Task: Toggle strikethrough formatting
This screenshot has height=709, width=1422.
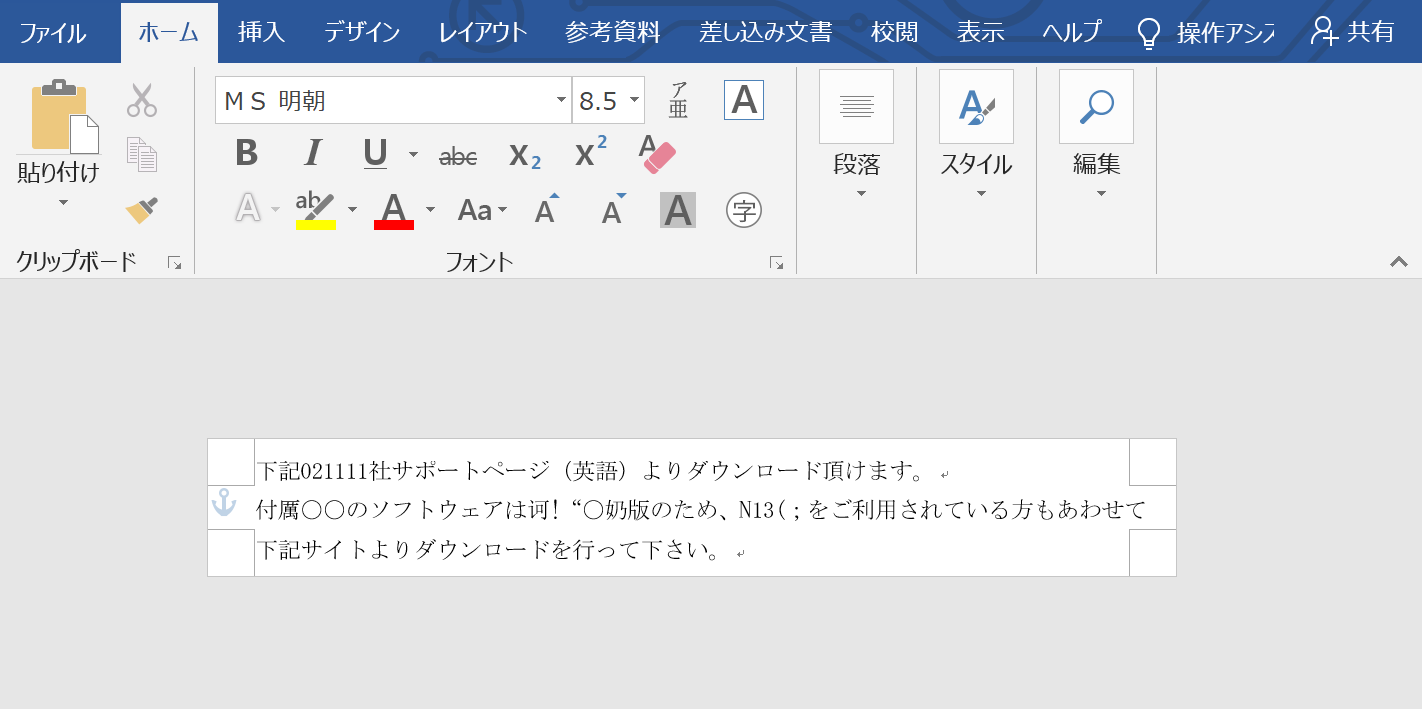Action: tap(458, 155)
